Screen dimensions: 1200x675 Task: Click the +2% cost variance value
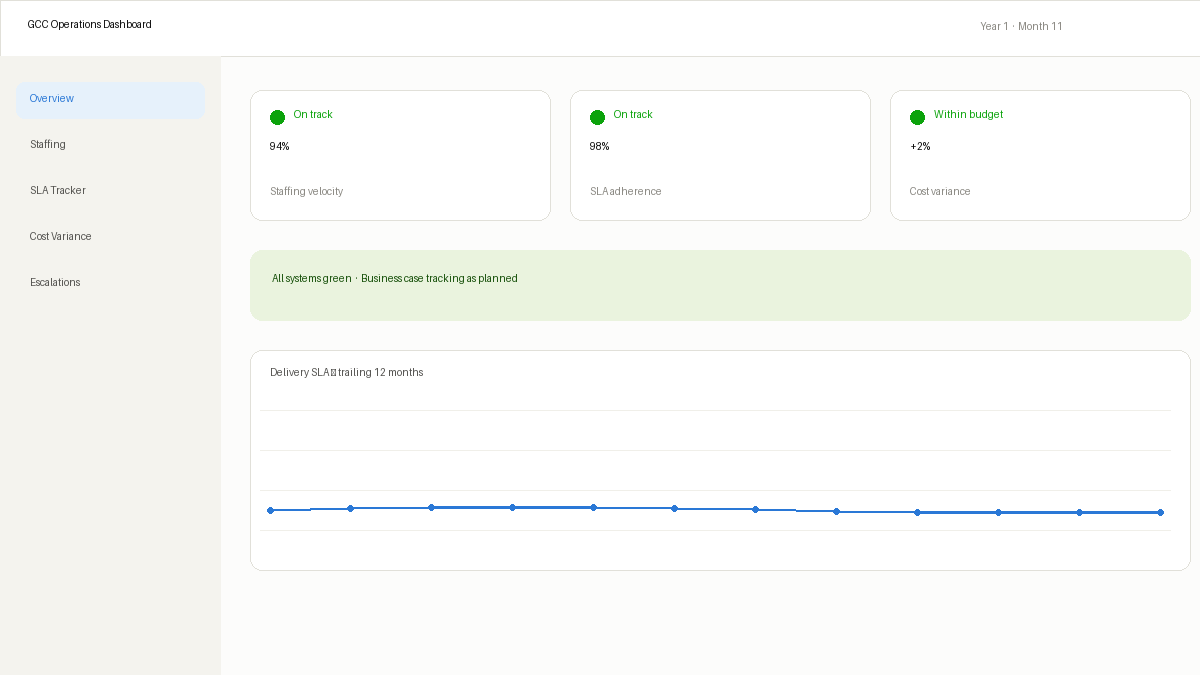[920, 147]
